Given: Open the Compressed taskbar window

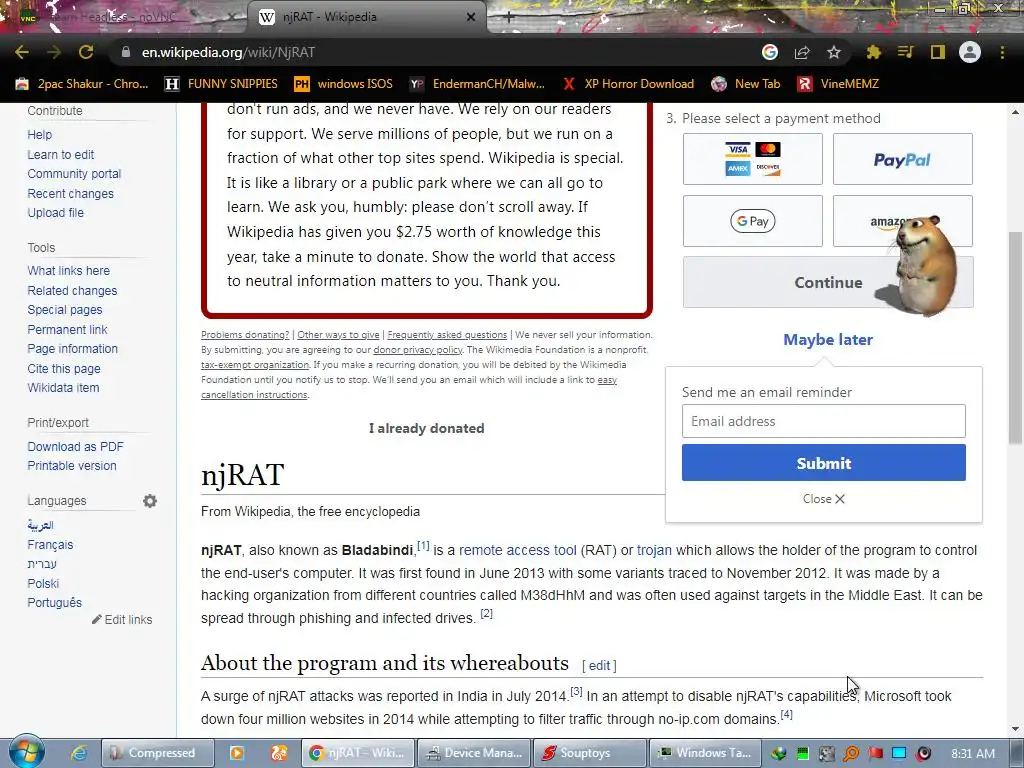Looking at the screenshot, I should coord(157,753).
